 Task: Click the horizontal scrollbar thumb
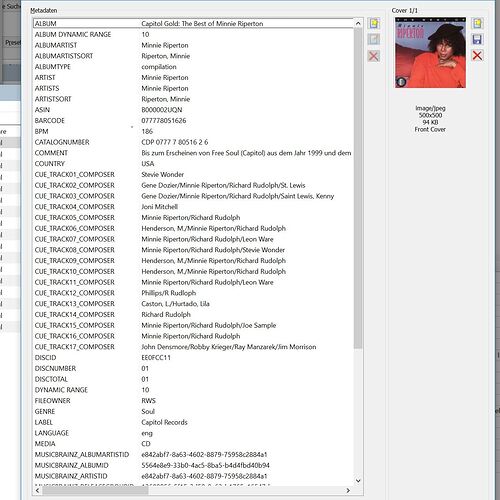pos(95,490)
